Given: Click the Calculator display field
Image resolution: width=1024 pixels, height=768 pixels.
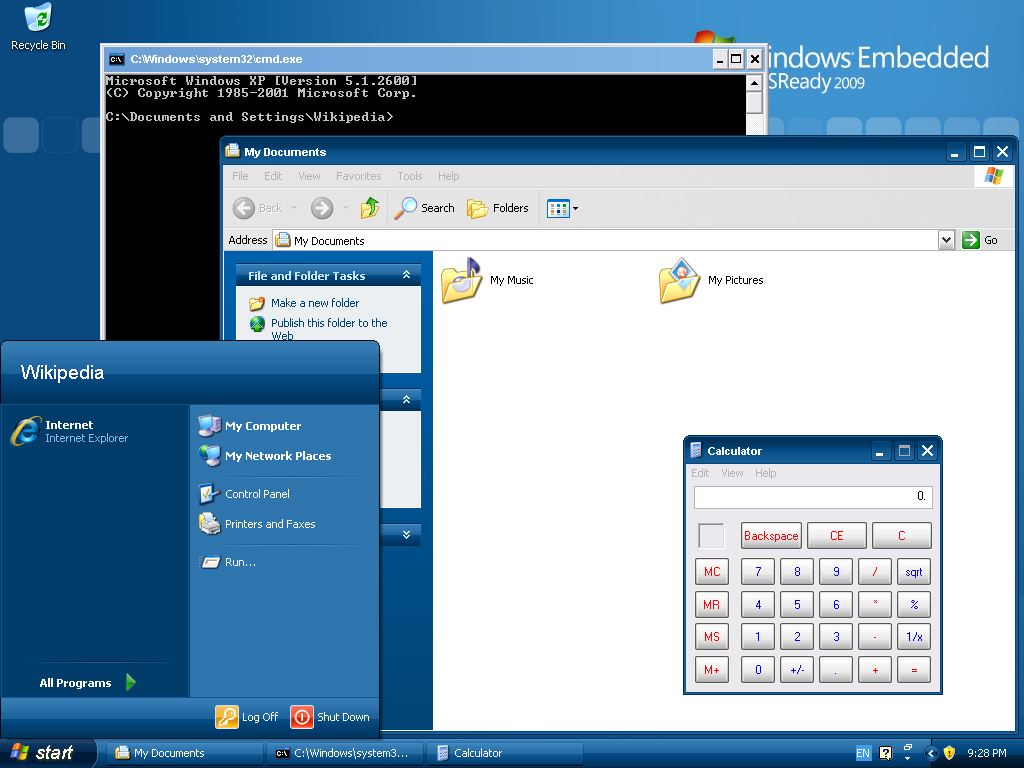Looking at the screenshot, I should click(x=813, y=497).
